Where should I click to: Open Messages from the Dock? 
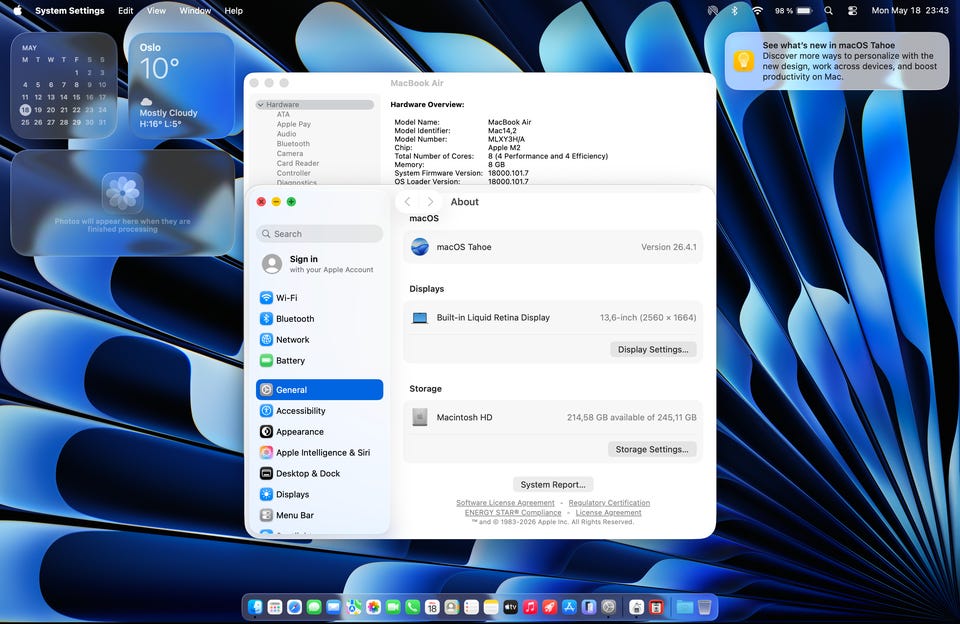314,607
